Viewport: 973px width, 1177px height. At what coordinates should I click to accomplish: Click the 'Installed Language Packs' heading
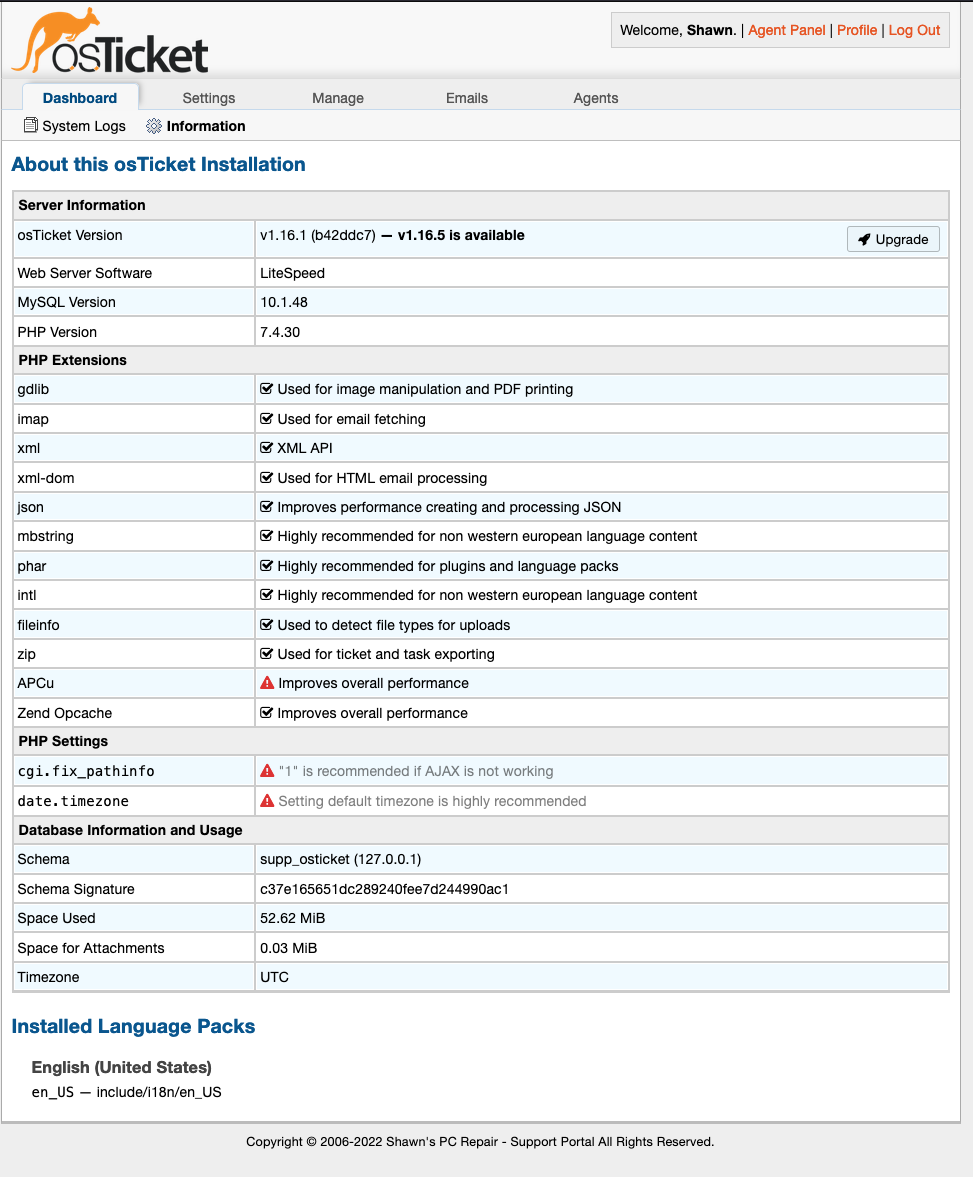134,1026
